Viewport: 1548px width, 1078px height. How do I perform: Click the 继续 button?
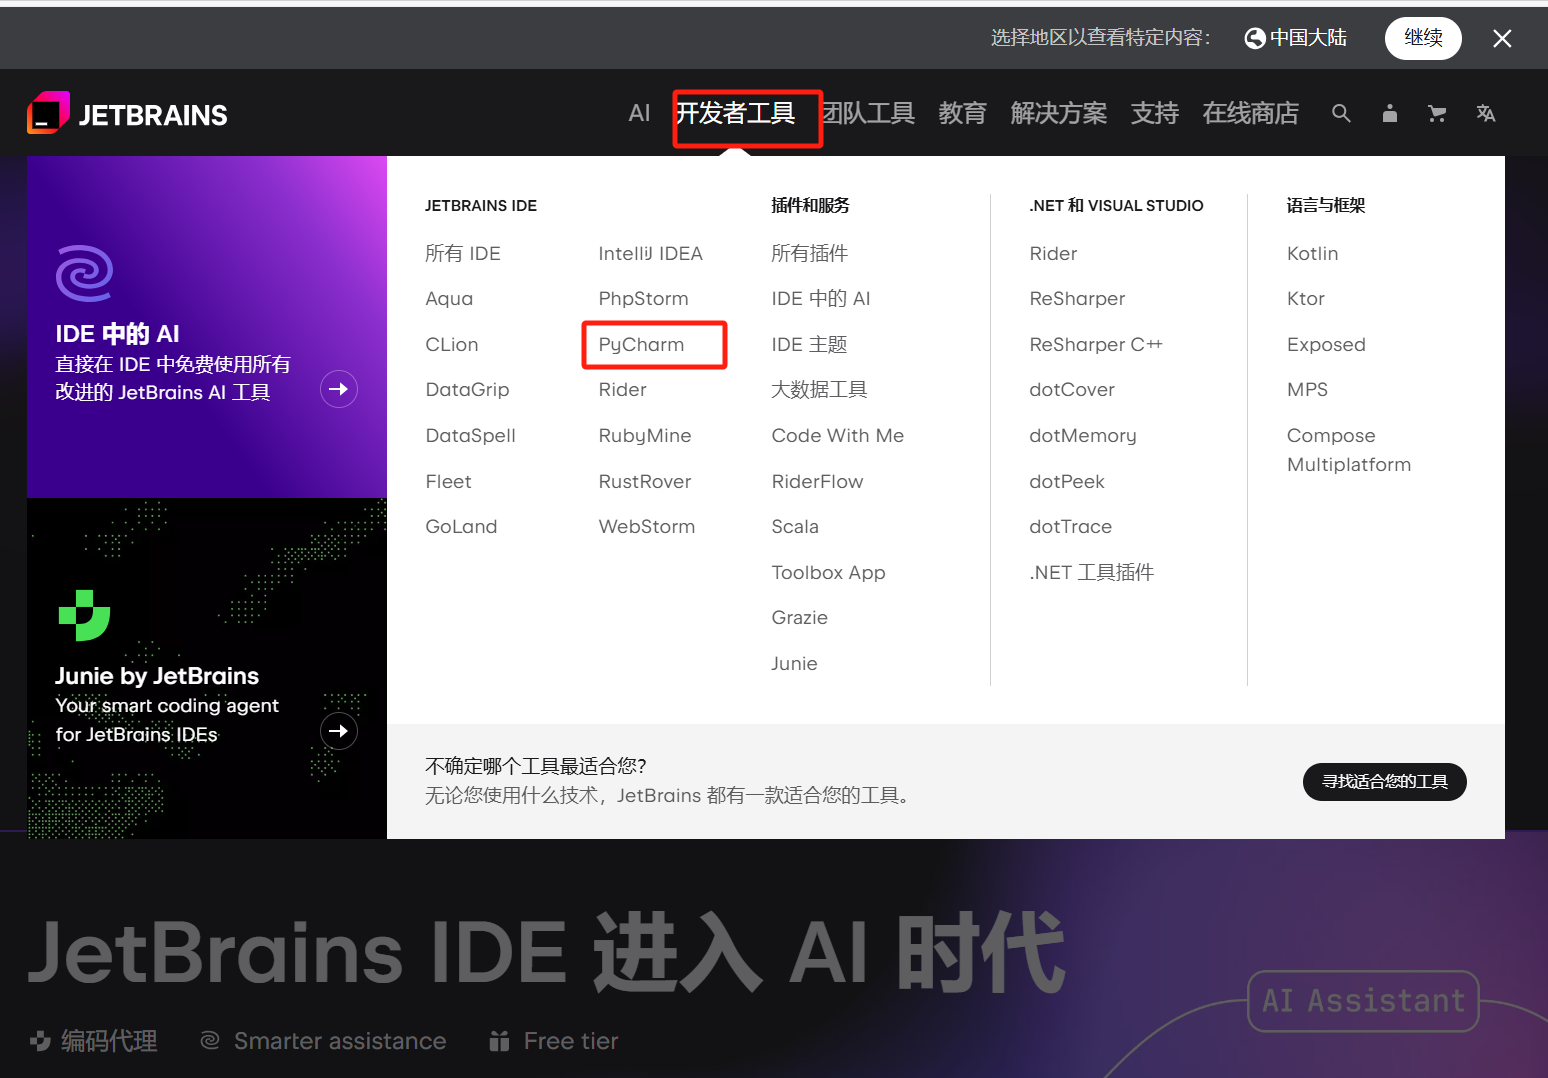tap(1423, 38)
